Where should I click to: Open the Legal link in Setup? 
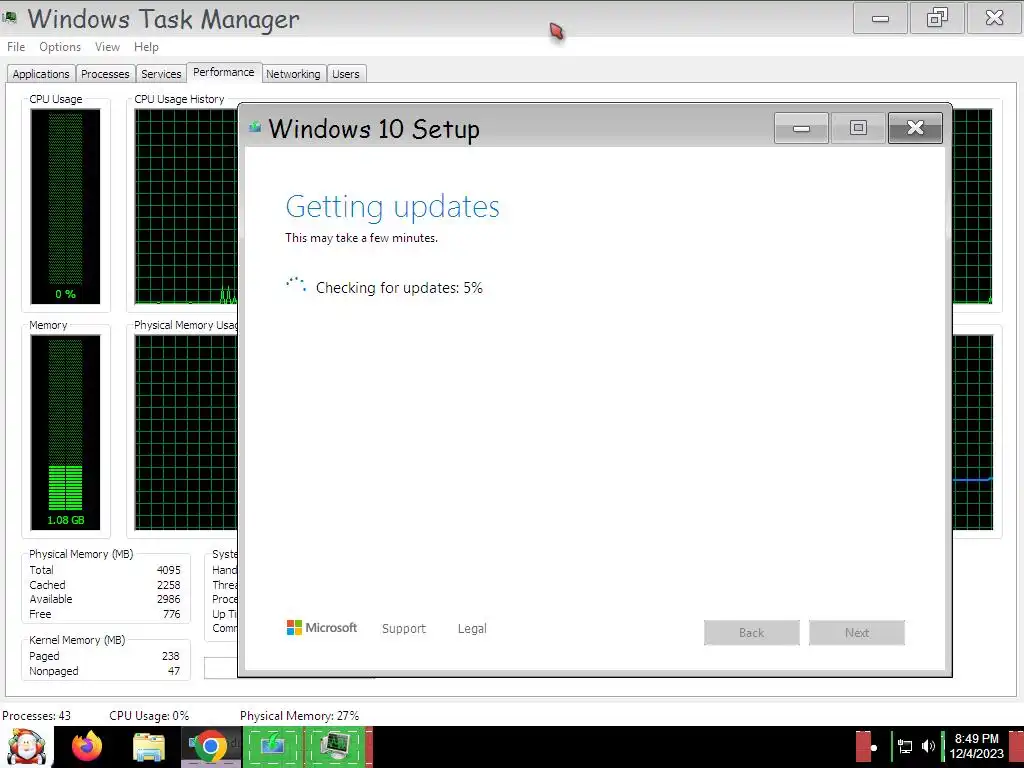pos(472,628)
